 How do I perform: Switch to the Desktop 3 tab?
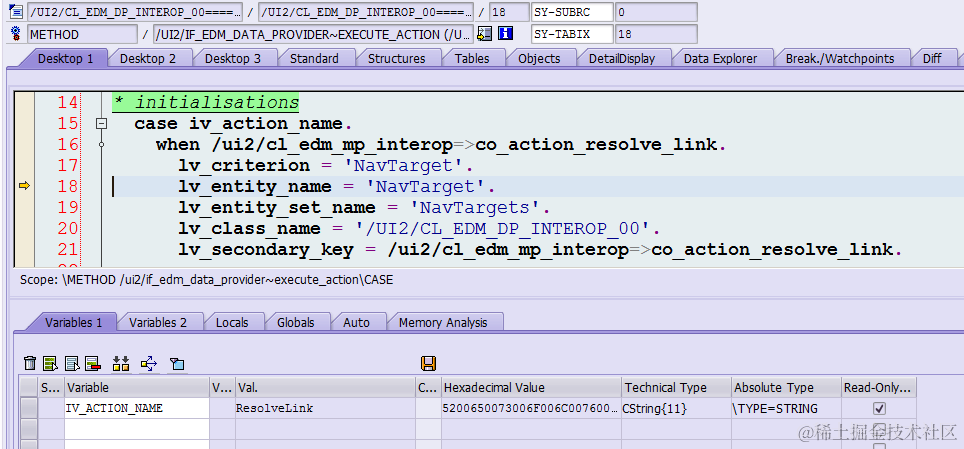click(232, 58)
